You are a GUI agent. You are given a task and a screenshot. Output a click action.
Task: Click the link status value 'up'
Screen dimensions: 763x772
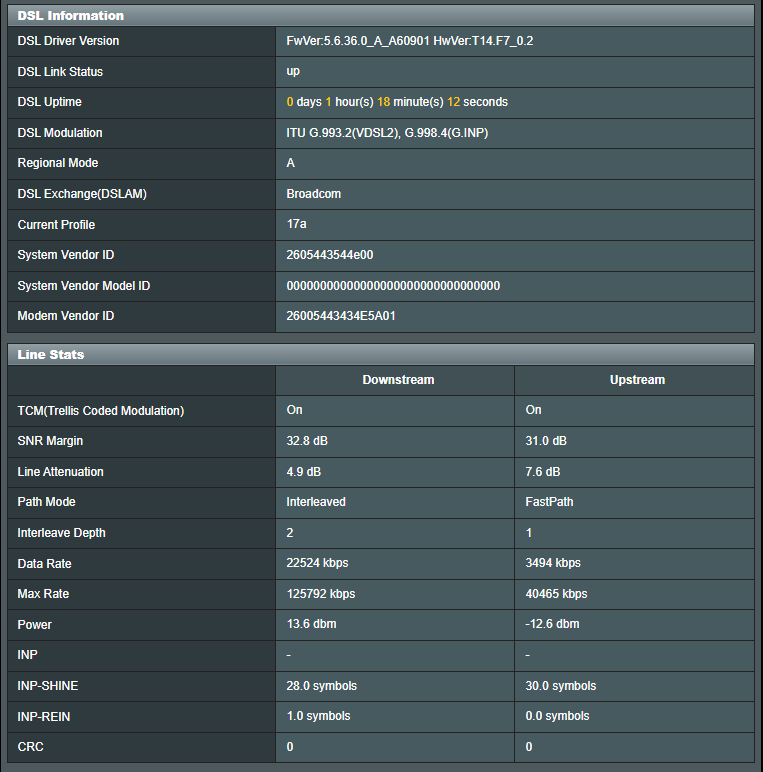pos(293,72)
